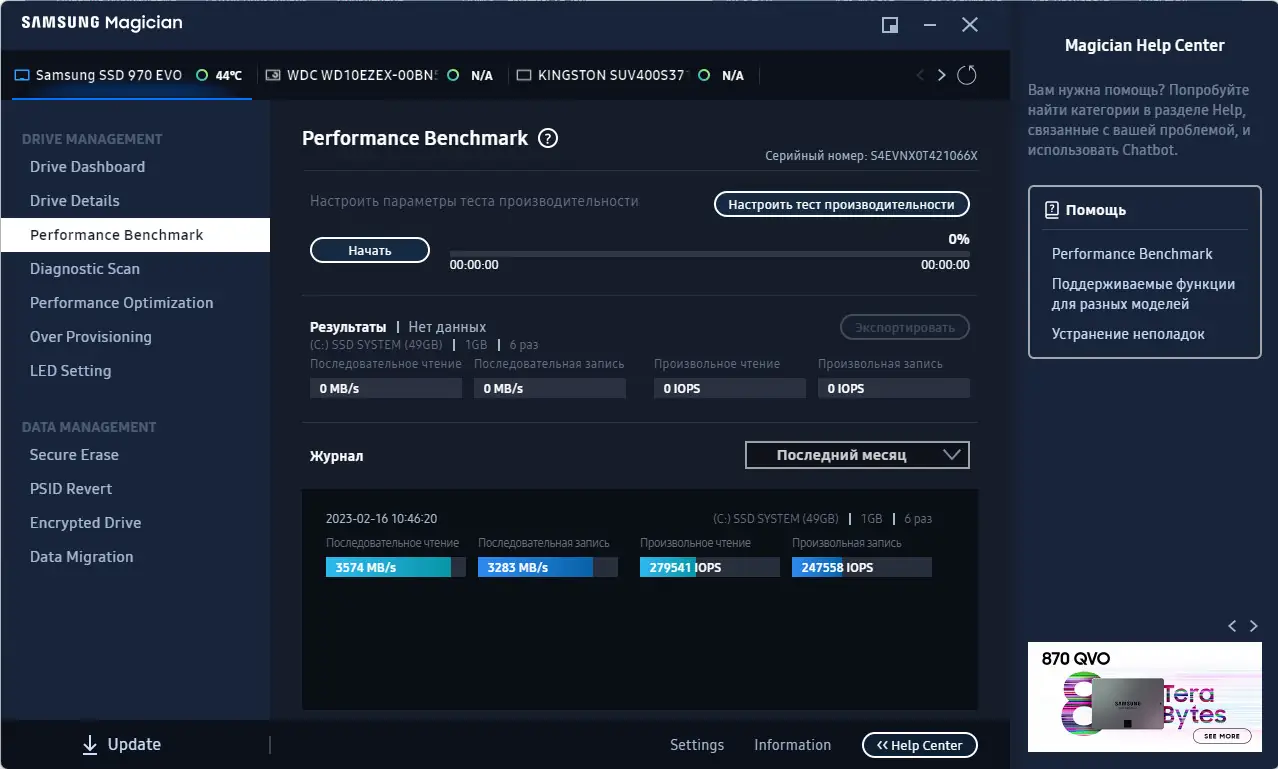This screenshot has width=1278, height=769.
Task: Click the 870 QVO advertisement banner
Action: (x=1145, y=697)
